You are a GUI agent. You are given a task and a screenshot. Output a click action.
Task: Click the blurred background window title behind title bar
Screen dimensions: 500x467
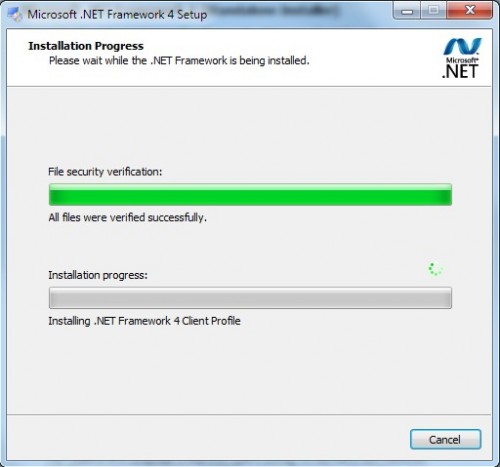click(x=275, y=11)
